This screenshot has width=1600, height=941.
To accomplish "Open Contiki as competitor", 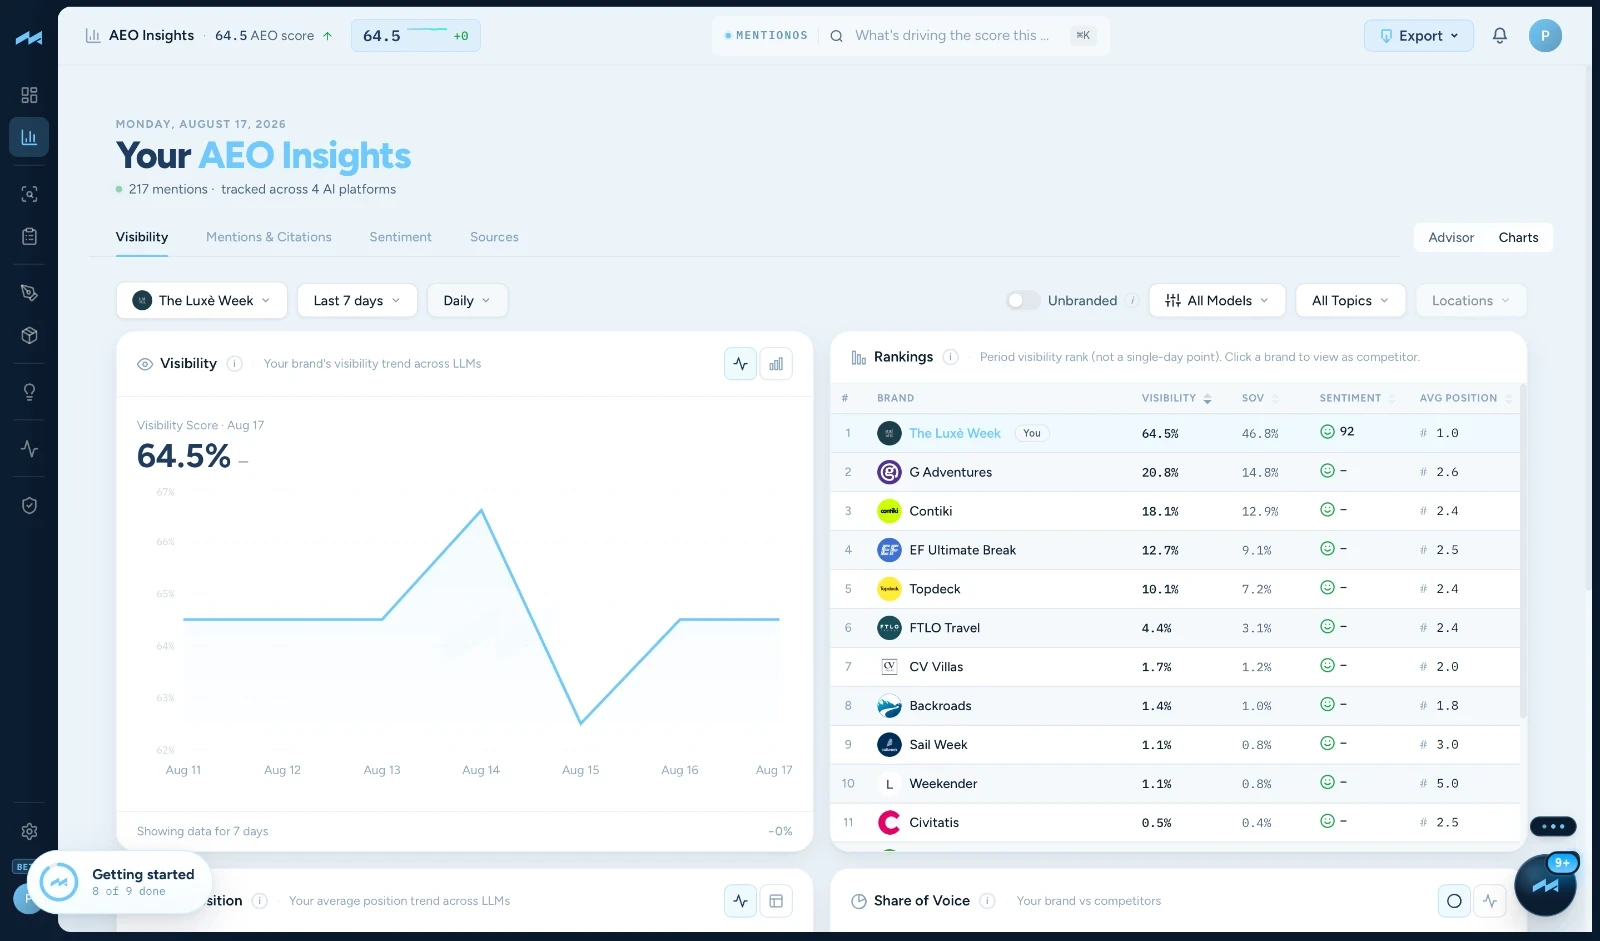I will (x=931, y=511).
